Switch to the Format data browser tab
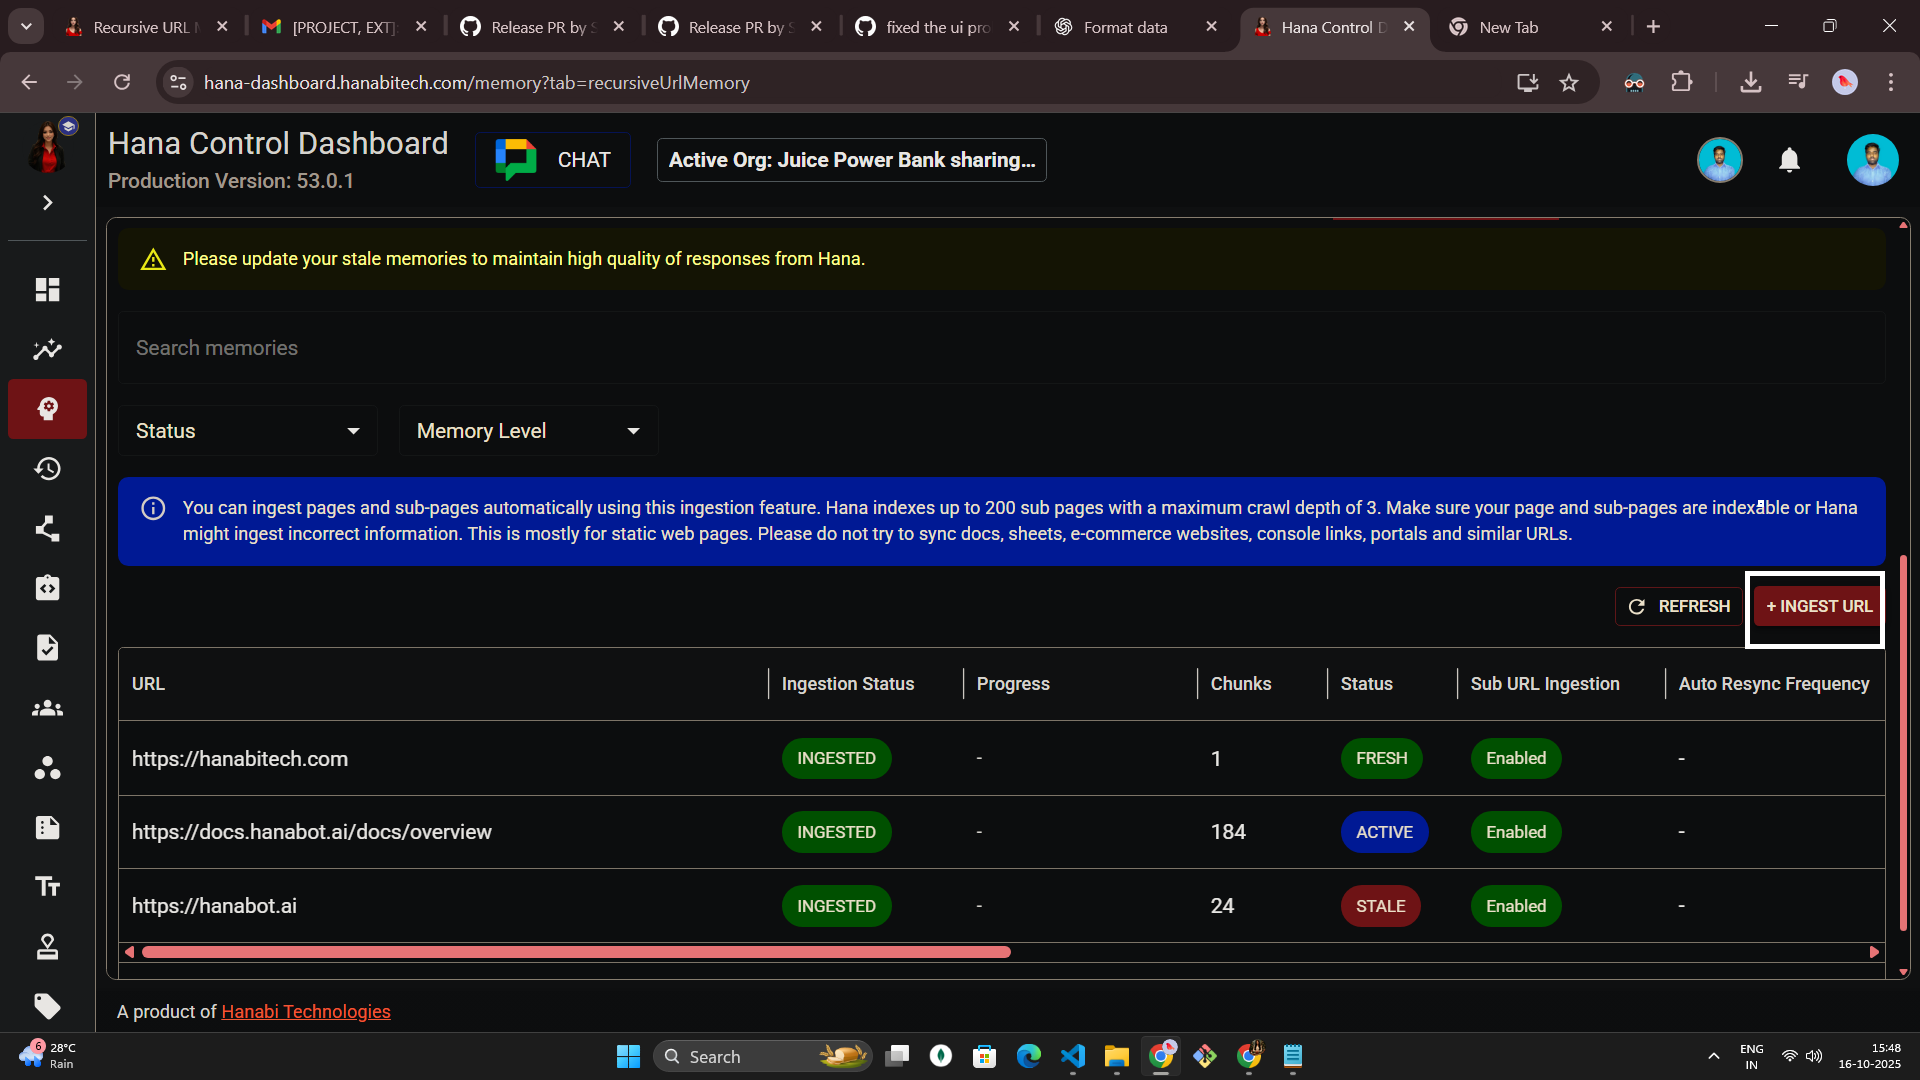Screen dimensions: 1920x1080 click(1125, 27)
